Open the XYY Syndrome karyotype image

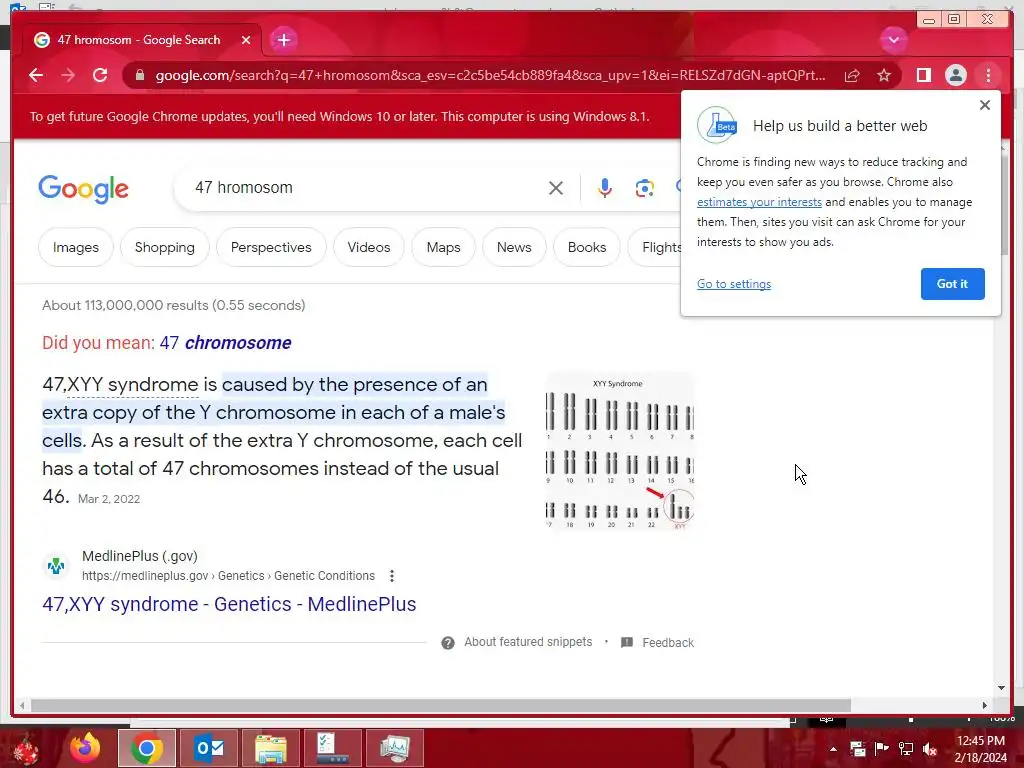[619, 451]
